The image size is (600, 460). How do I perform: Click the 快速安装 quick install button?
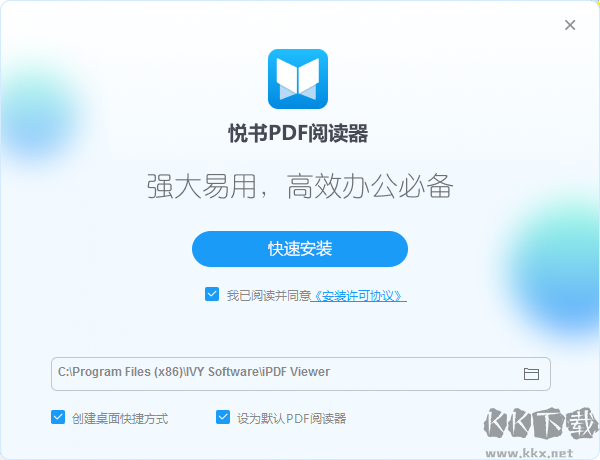click(x=300, y=249)
